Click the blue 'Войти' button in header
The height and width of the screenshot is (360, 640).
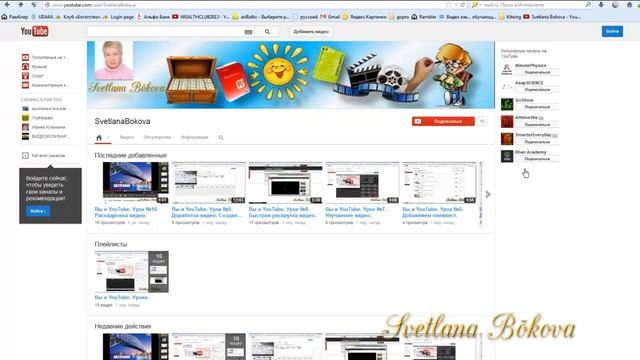[x=612, y=31]
